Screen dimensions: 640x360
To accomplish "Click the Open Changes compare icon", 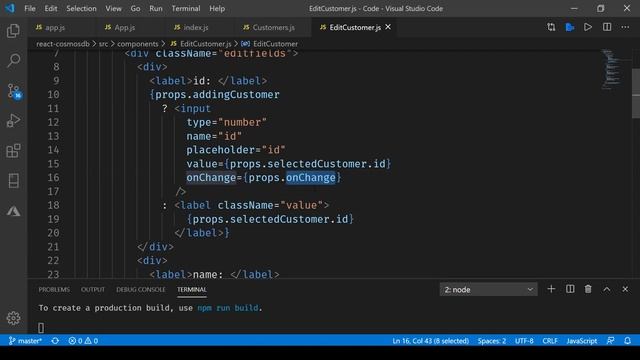I will click(551, 27).
